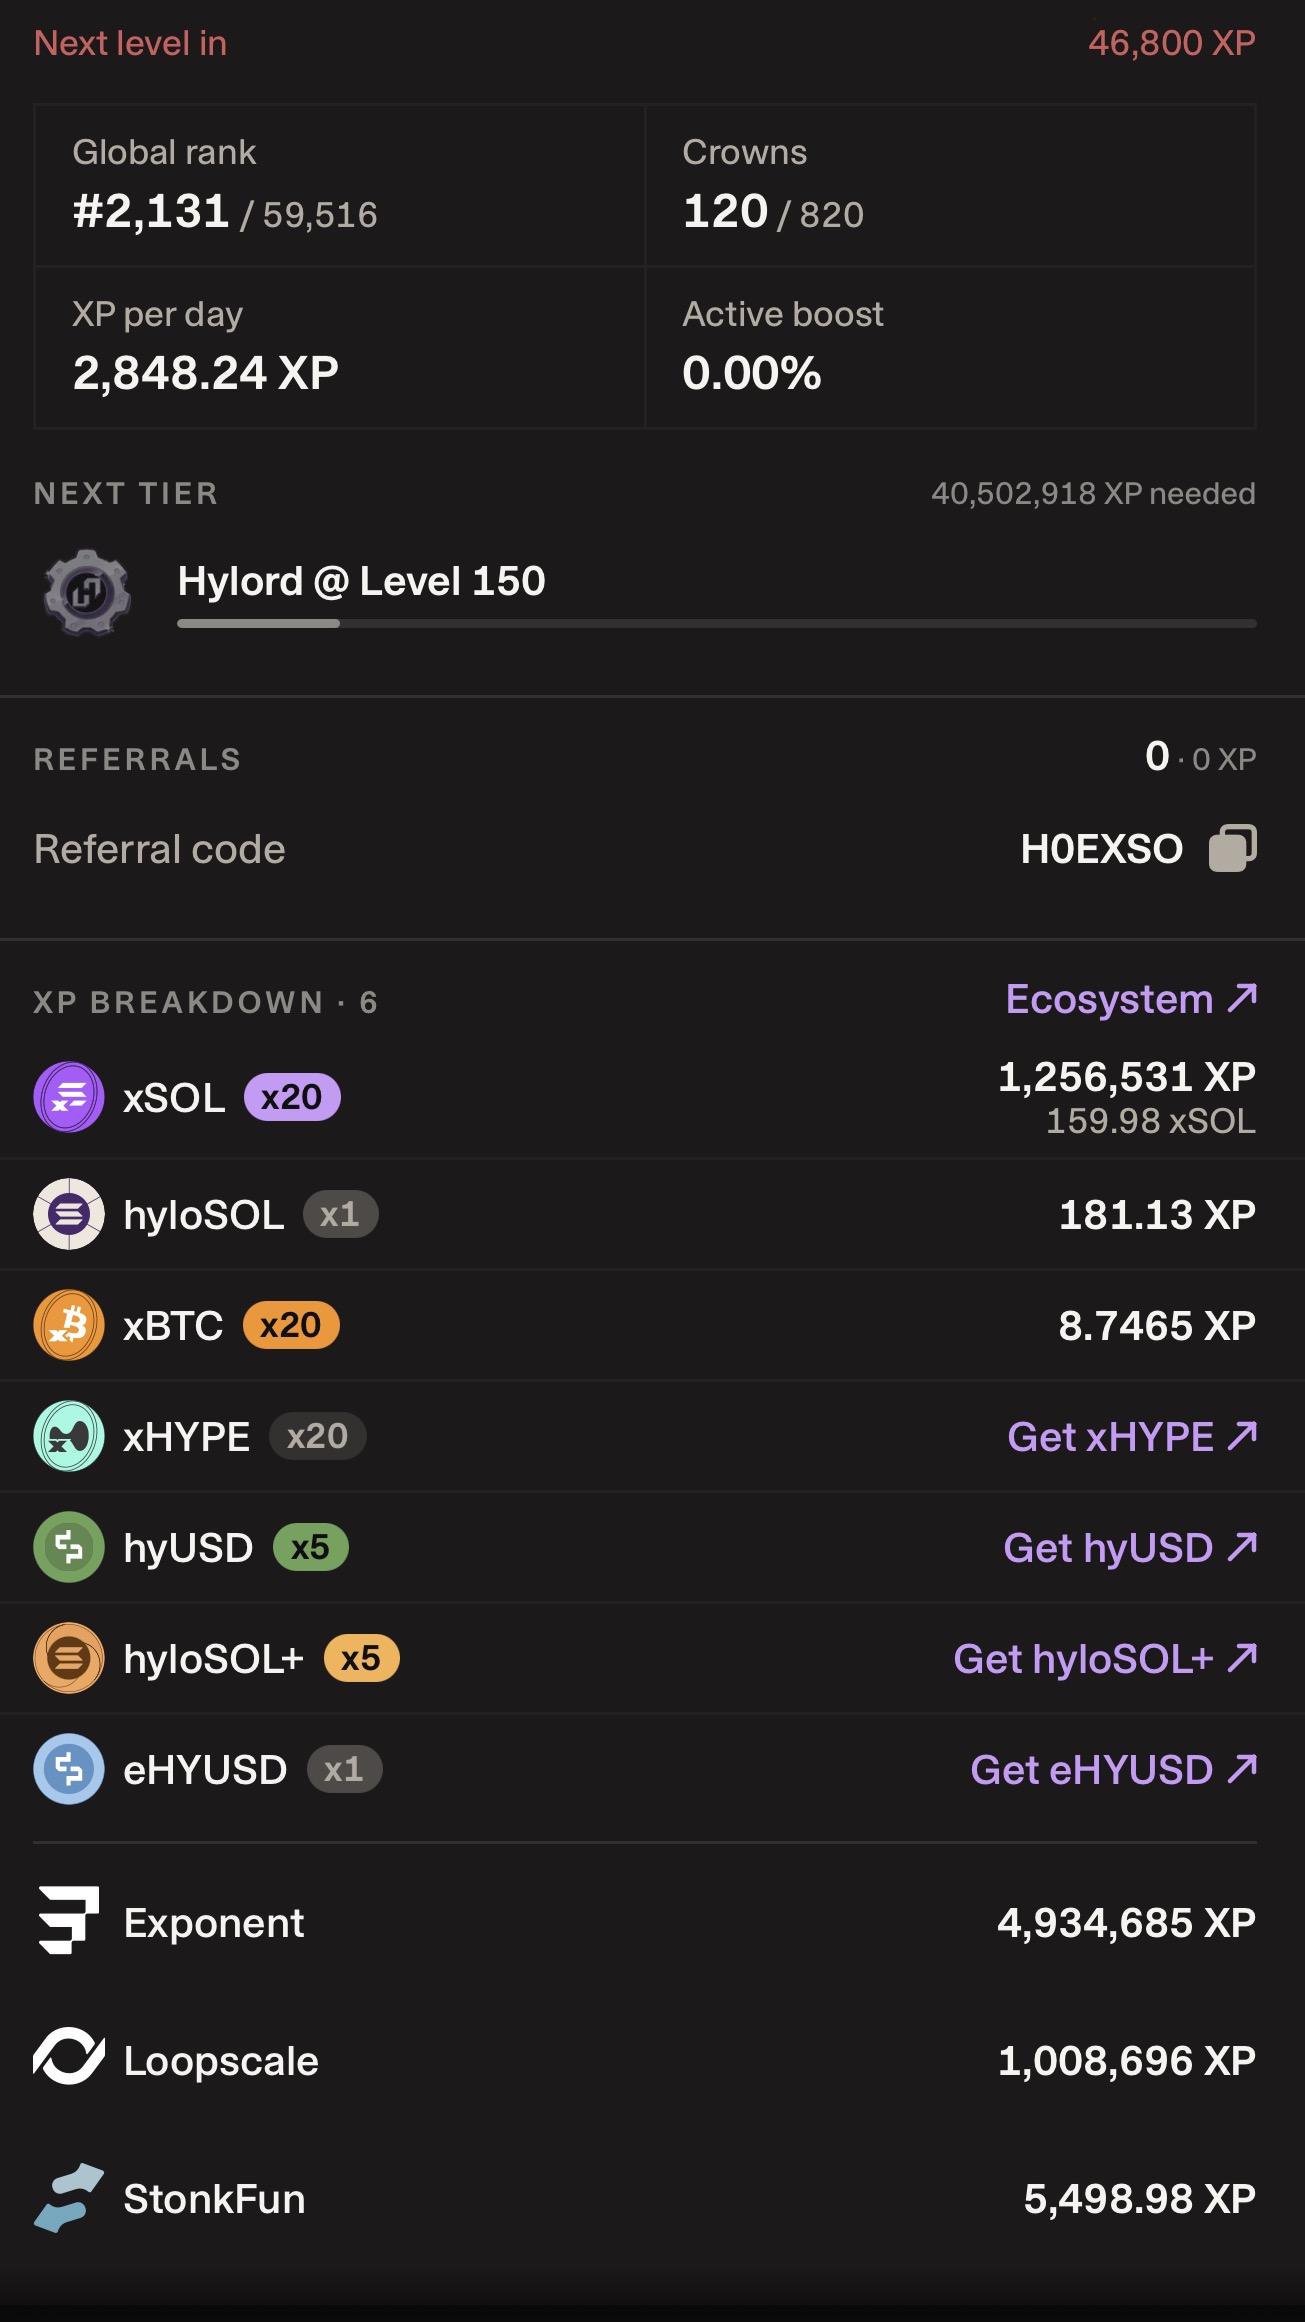
Task: Follow the Get hyloSOL+ link
Action: pyautogui.click(x=1105, y=1659)
